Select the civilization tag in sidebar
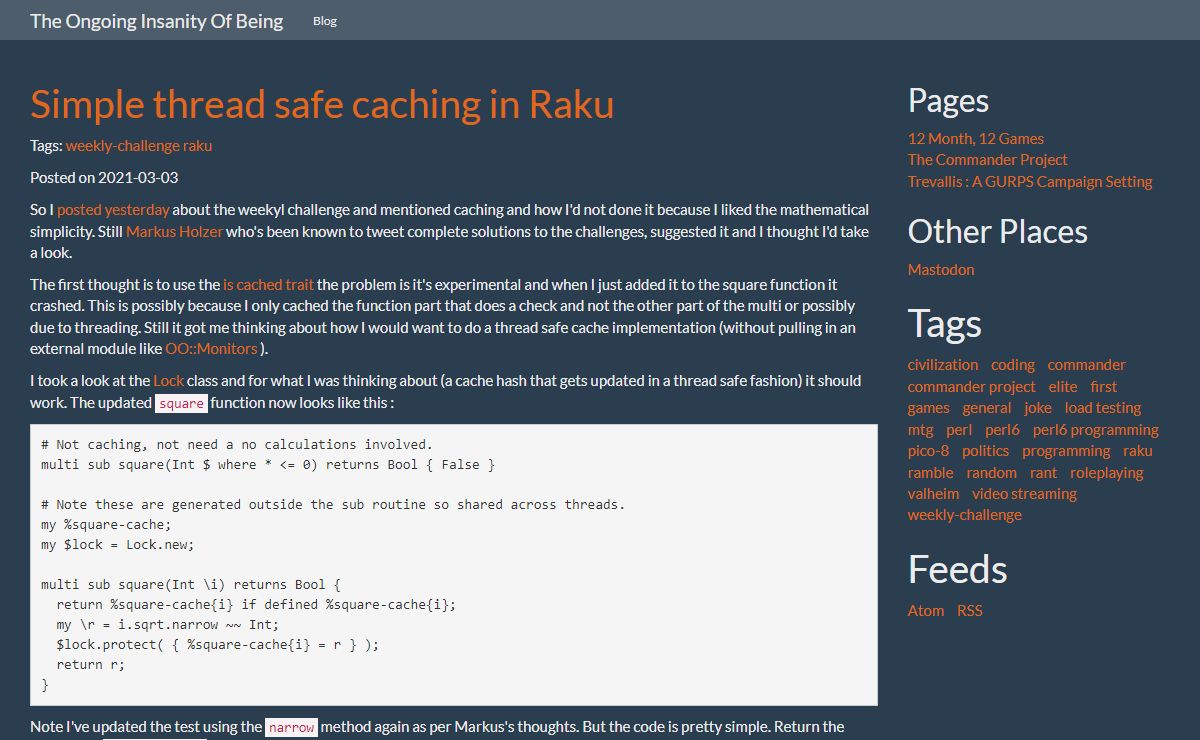Image resolution: width=1200 pixels, height=740 pixels. point(942,365)
